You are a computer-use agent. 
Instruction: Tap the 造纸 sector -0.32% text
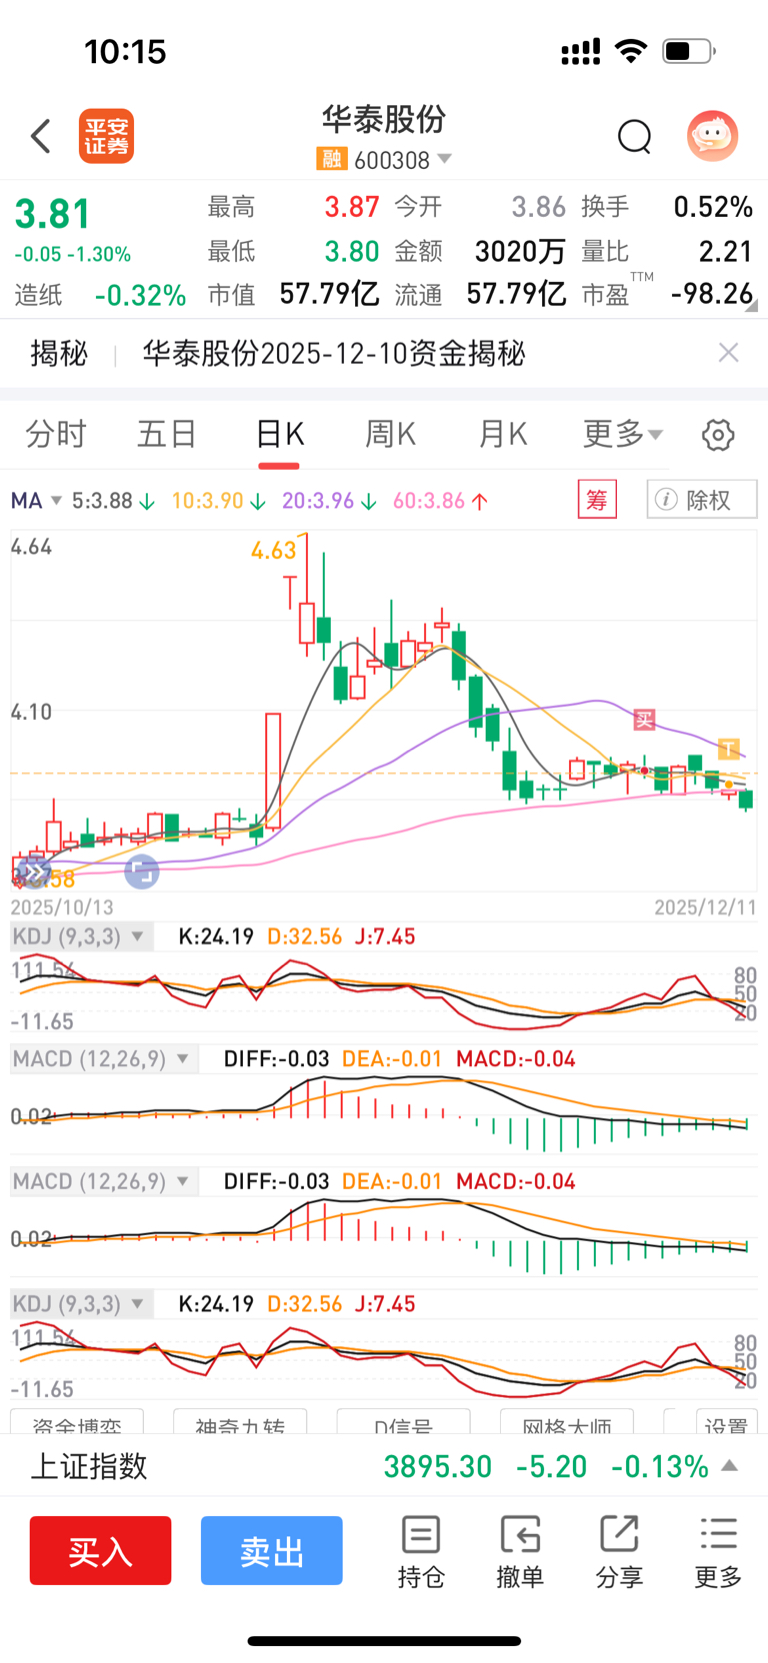pyautogui.click(x=100, y=295)
